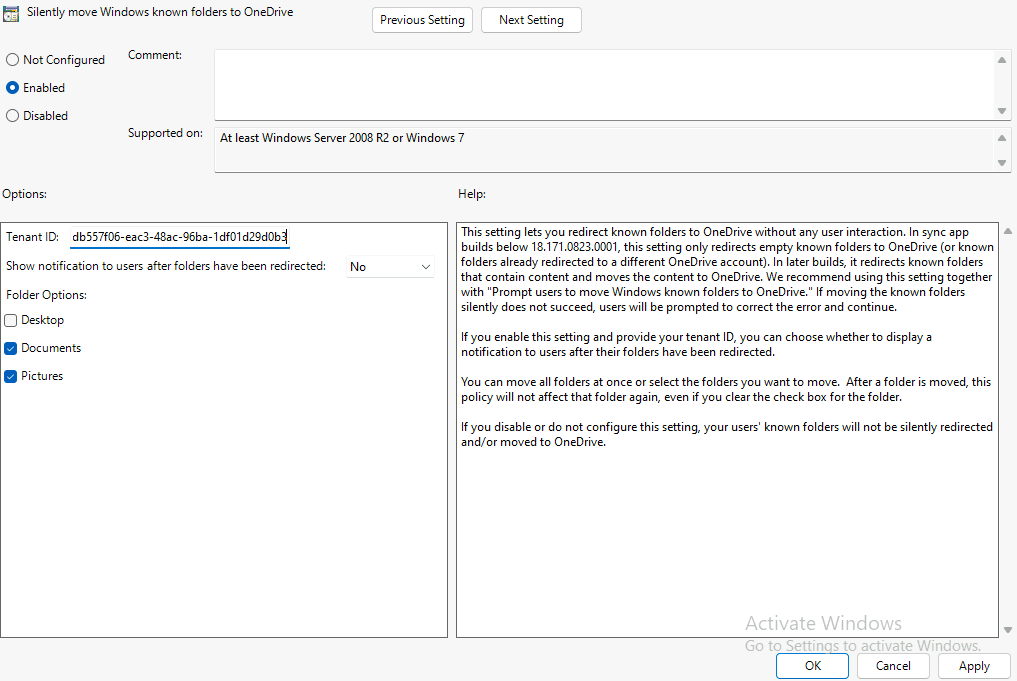Viewport: 1017px width, 681px height.
Task: Click the Supported on scroll down arrow
Action: coord(1002,163)
